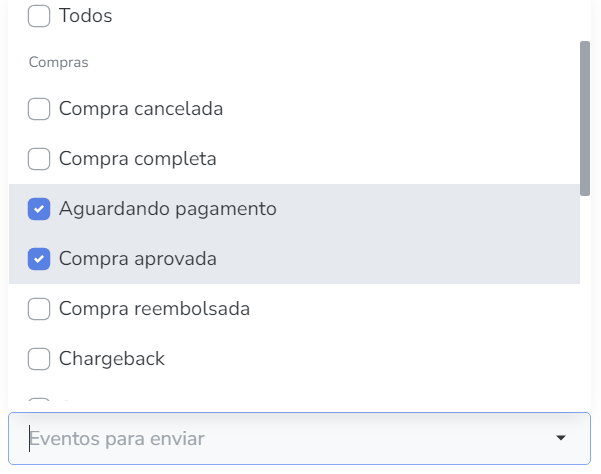Image resolution: width=601 pixels, height=474 pixels.
Task: Uncheck the Aguardando pagamento checkmark
Action: tap(39, 209)
